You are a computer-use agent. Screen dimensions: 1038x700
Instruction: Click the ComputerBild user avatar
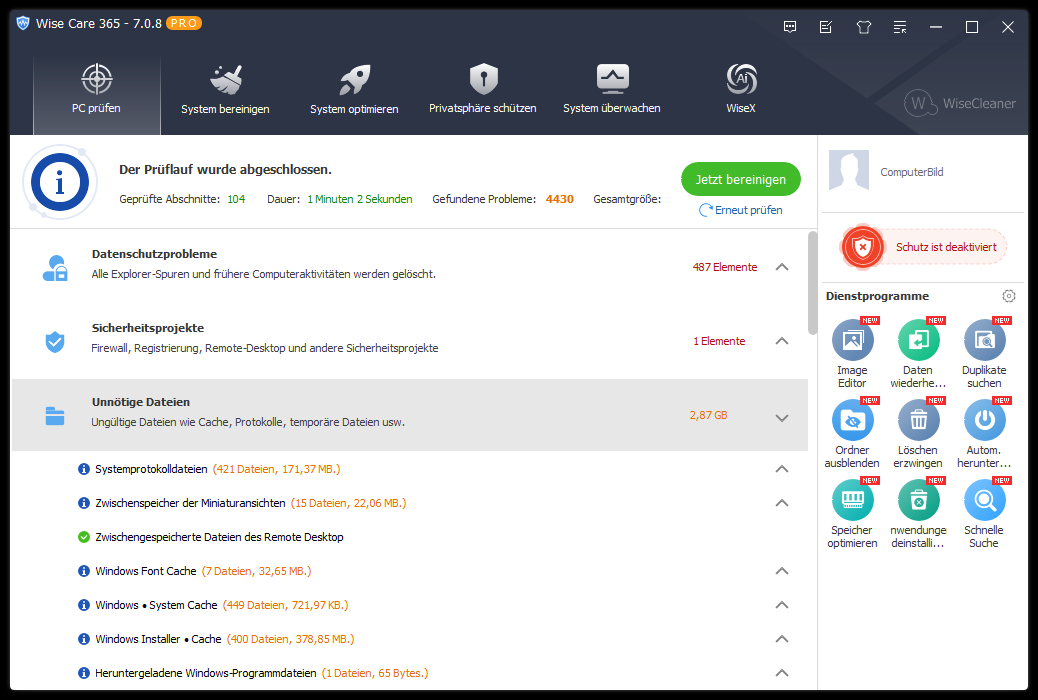[849, 170]
